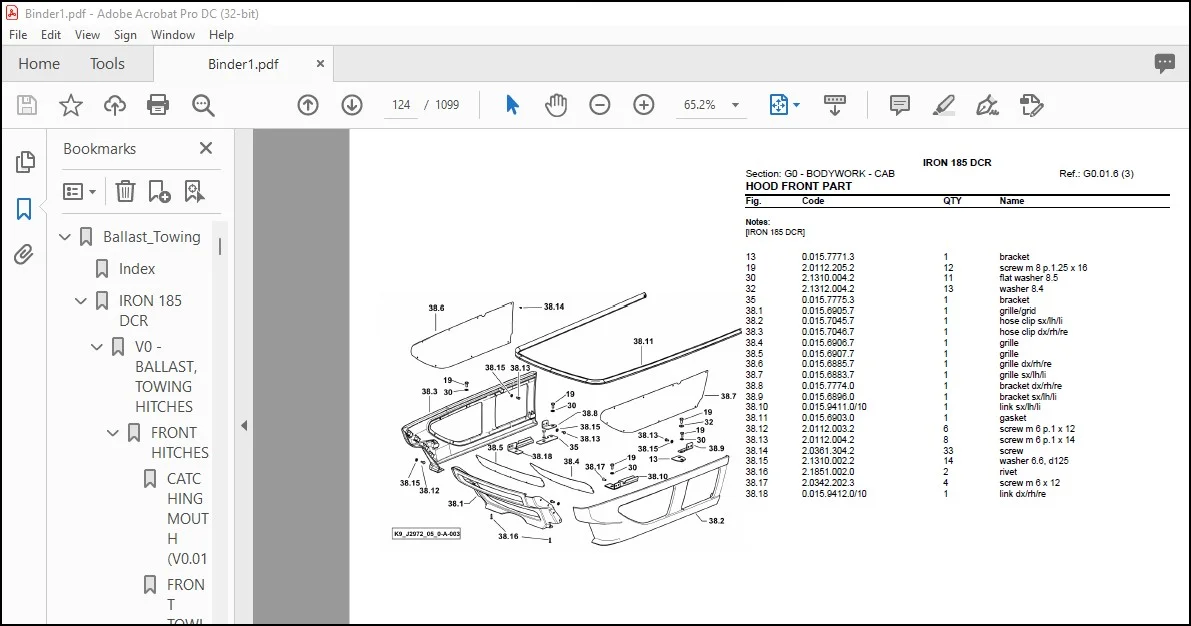Select the Binder1.pdf document tab
The height and width of the screenshot is (626, 1191).
(x=243, y=64)
